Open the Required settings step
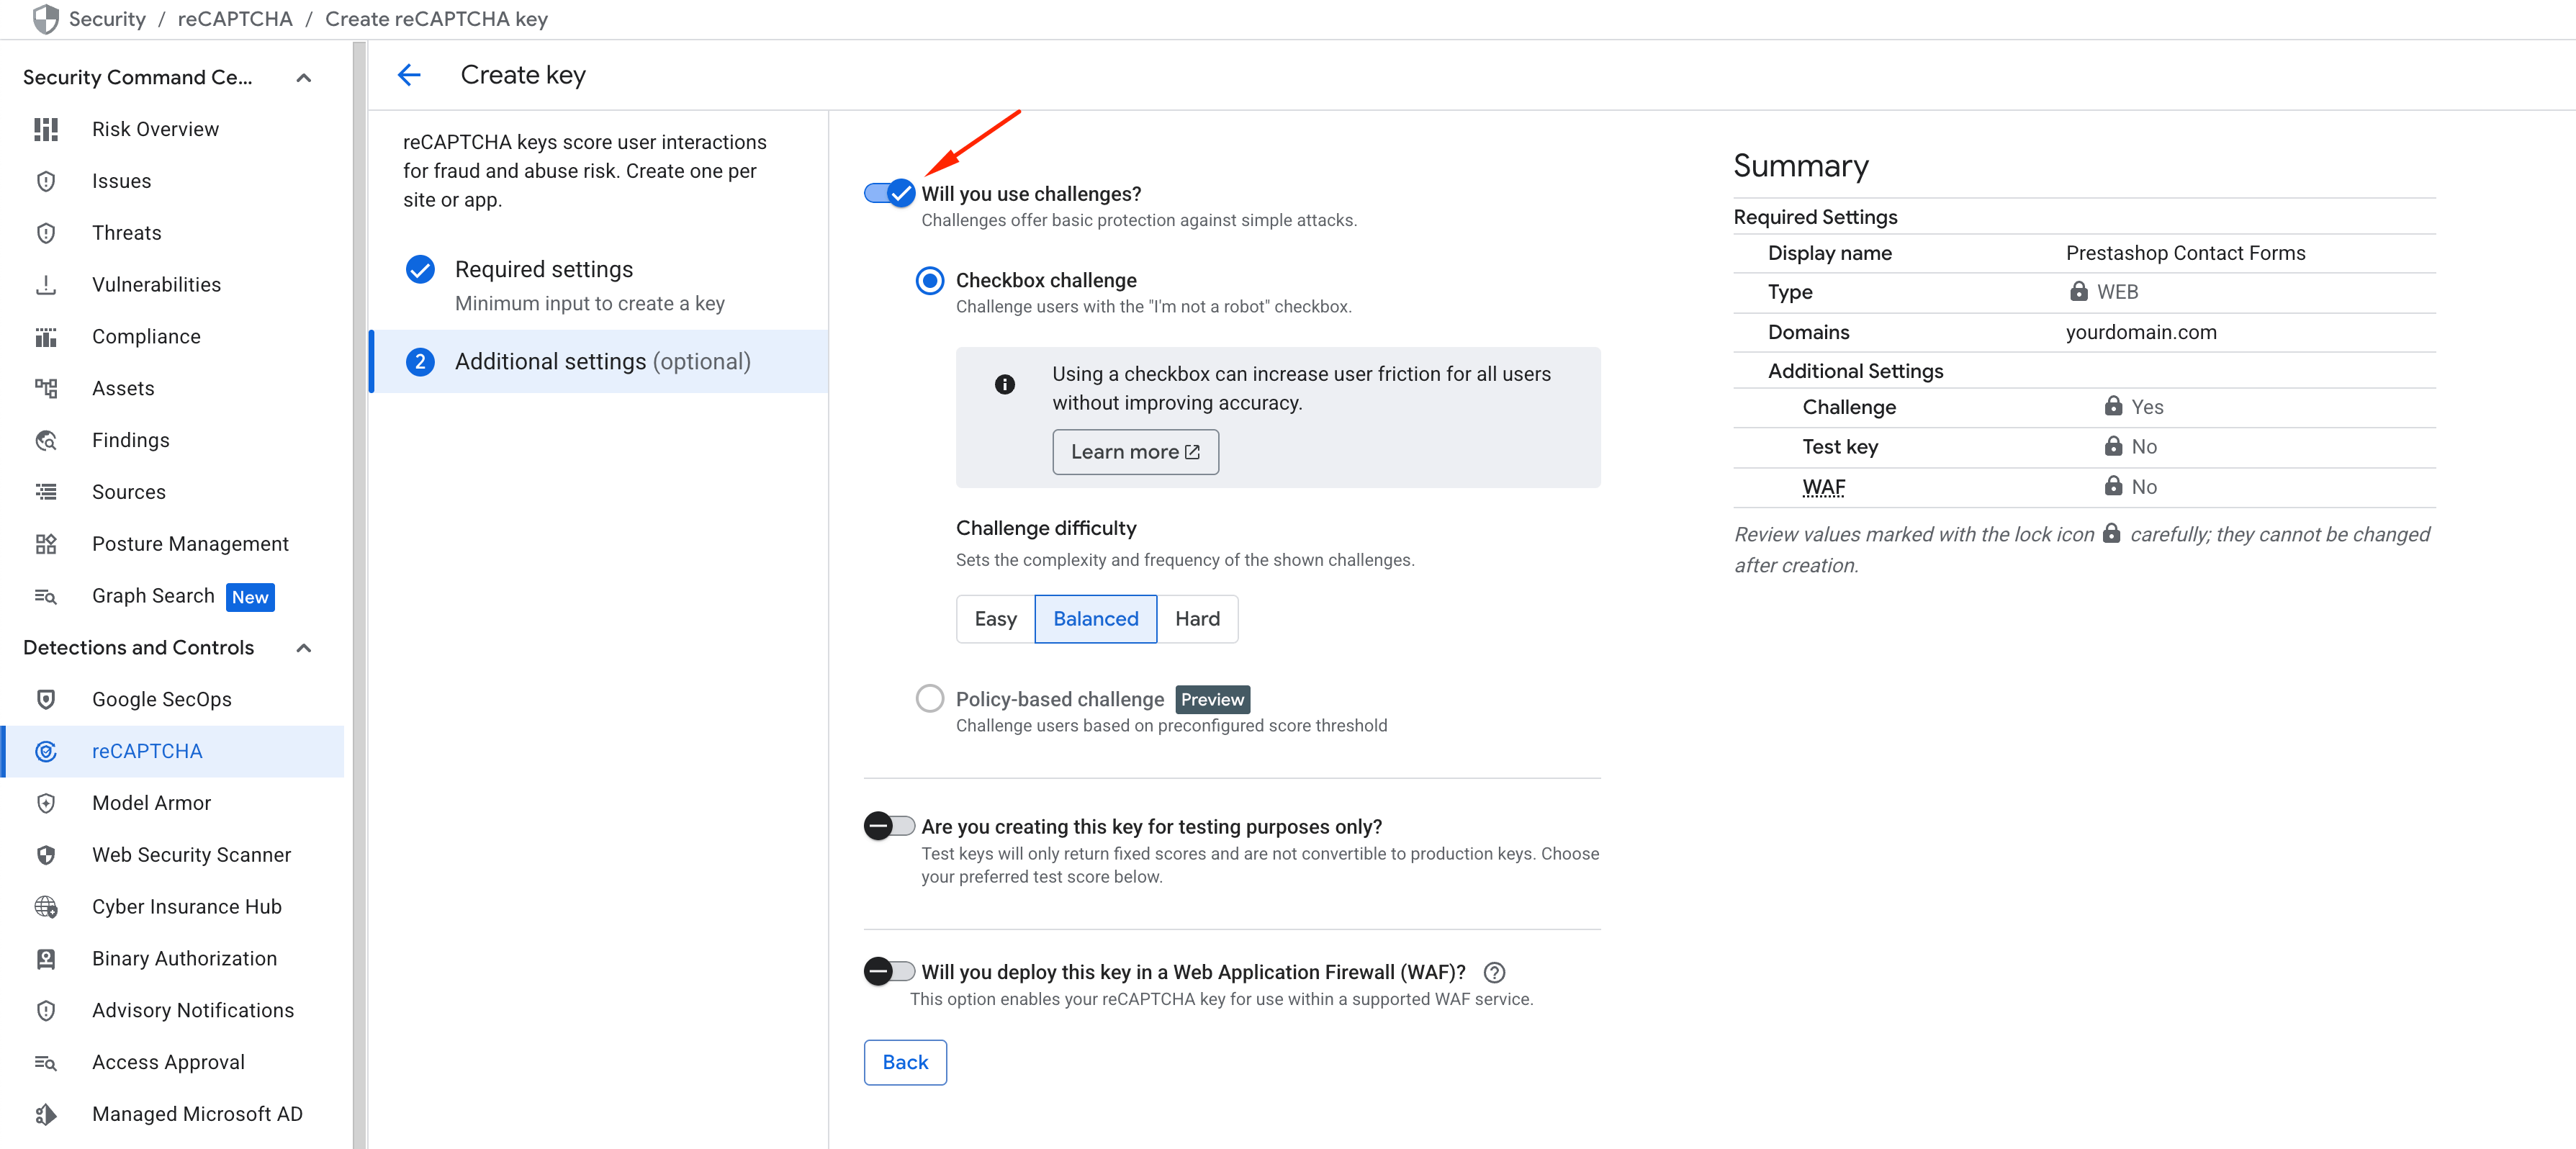Screen dimensions: 2576x1149 [x=544, y=269]
